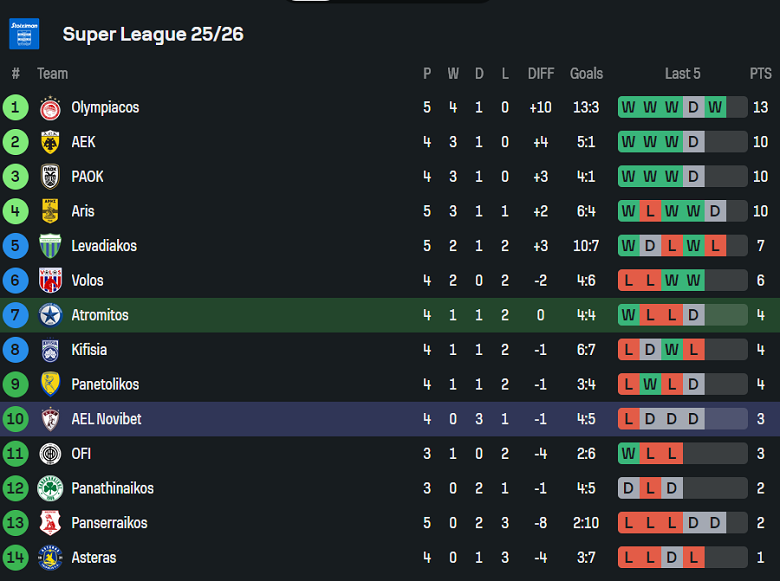Click the Panathinaikos green clover crest
This screenshot has width=780, height=581.
pos(50,488)
